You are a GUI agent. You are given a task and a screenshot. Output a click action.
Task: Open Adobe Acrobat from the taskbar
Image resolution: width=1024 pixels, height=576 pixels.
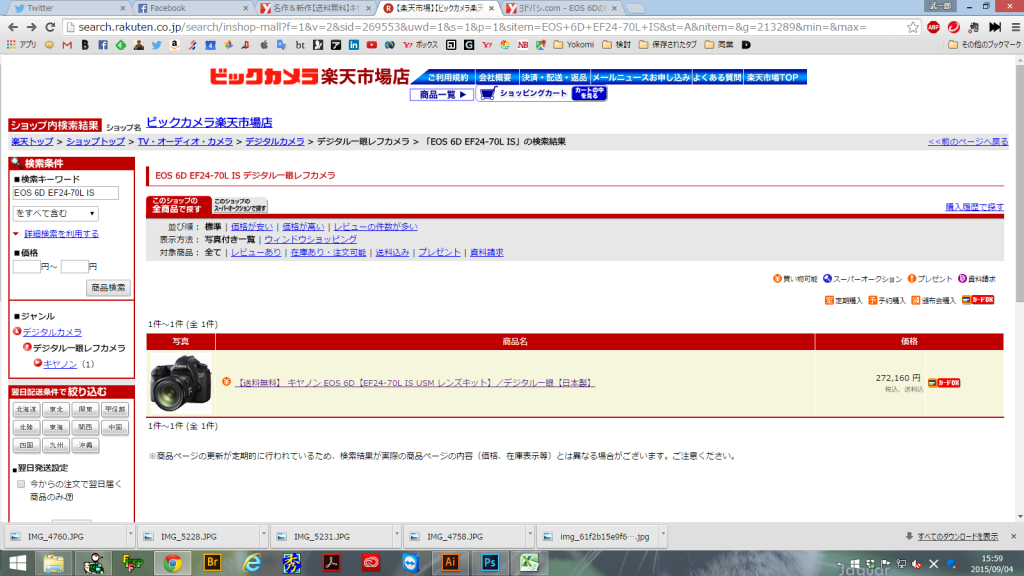coord(331,562)
